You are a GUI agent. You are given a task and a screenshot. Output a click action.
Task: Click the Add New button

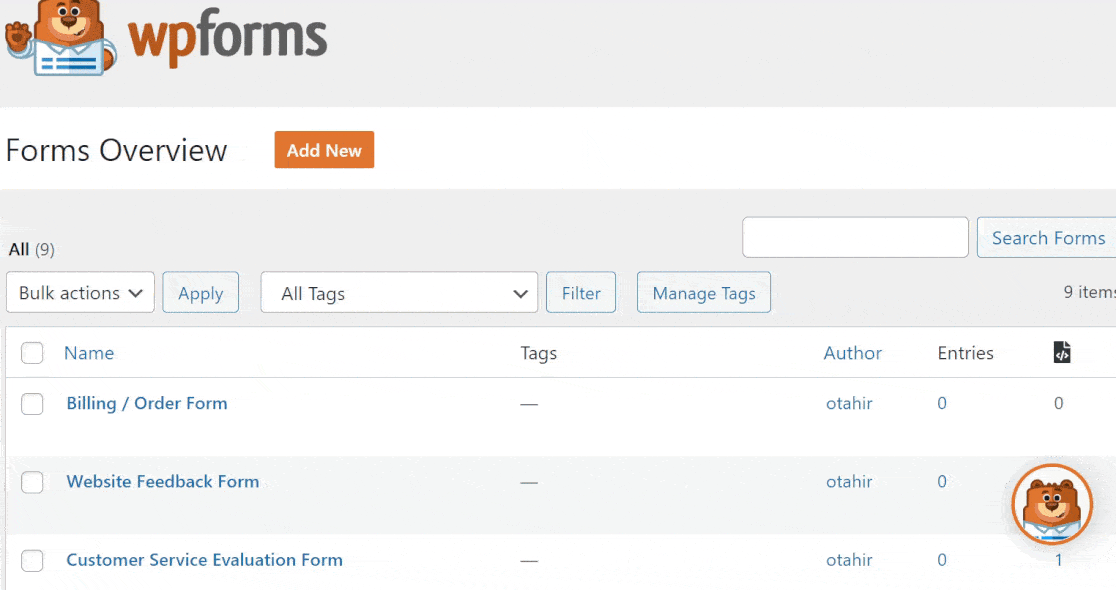[324, 150]
